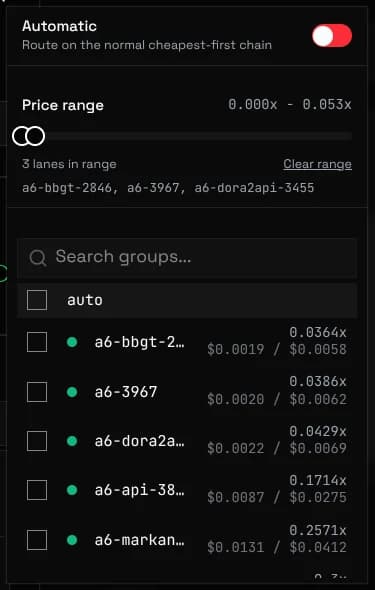Focus the Search groups input field
The image size is (375, 590).
[x=187, y=258]
